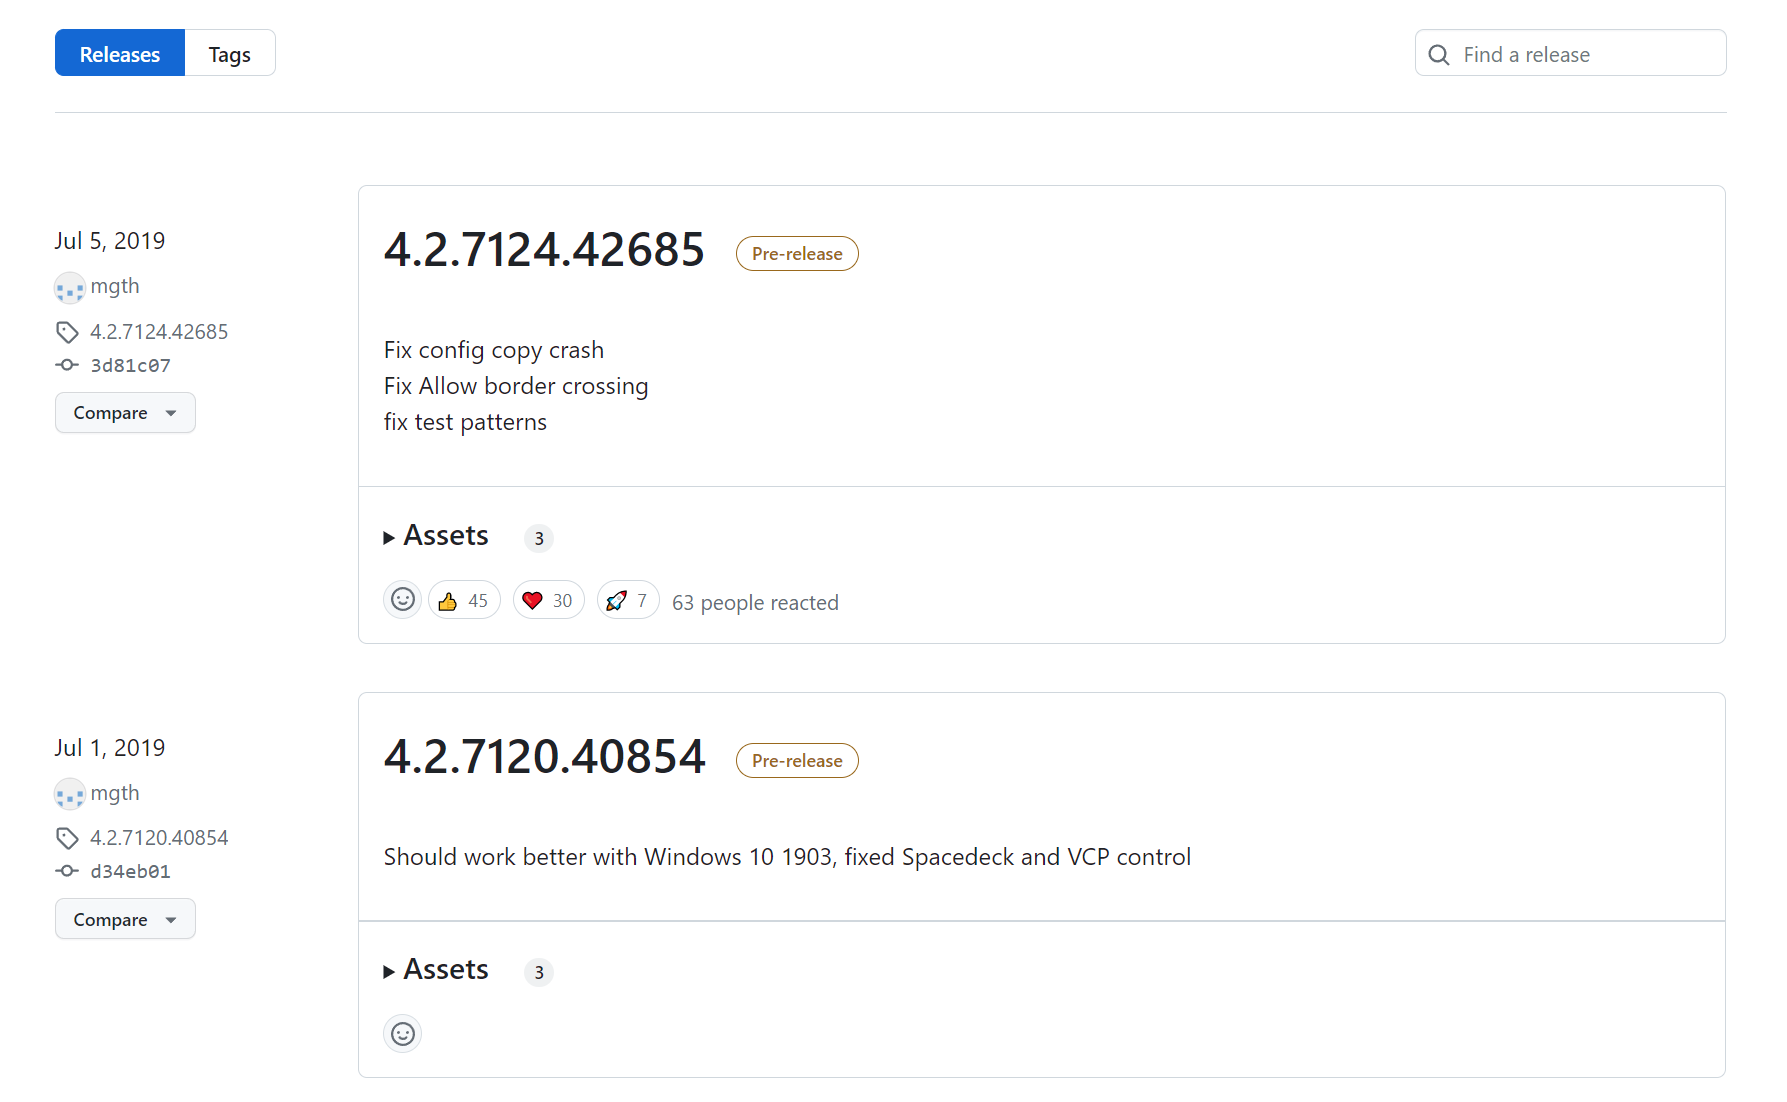The height and width of the screenshot is (1102, 1787).
Task: Switch to the Releases tab
Action: coord(120,54)
